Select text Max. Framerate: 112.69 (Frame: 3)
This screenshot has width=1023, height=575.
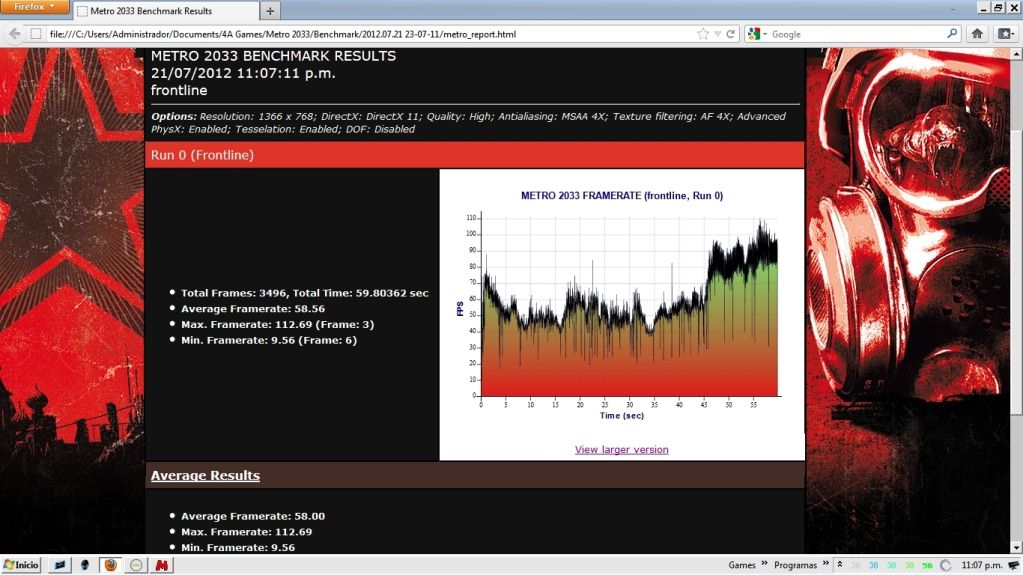pos(277,324)
